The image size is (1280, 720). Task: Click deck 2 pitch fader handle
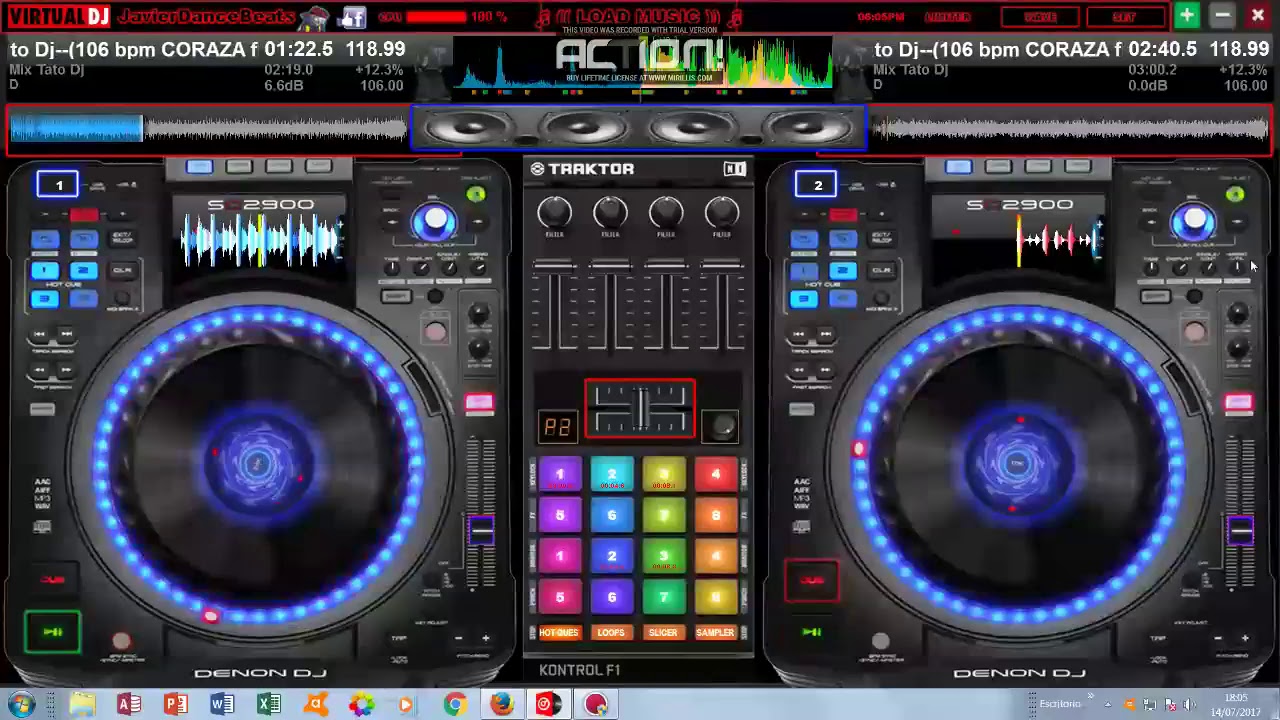coord(1240,531)
